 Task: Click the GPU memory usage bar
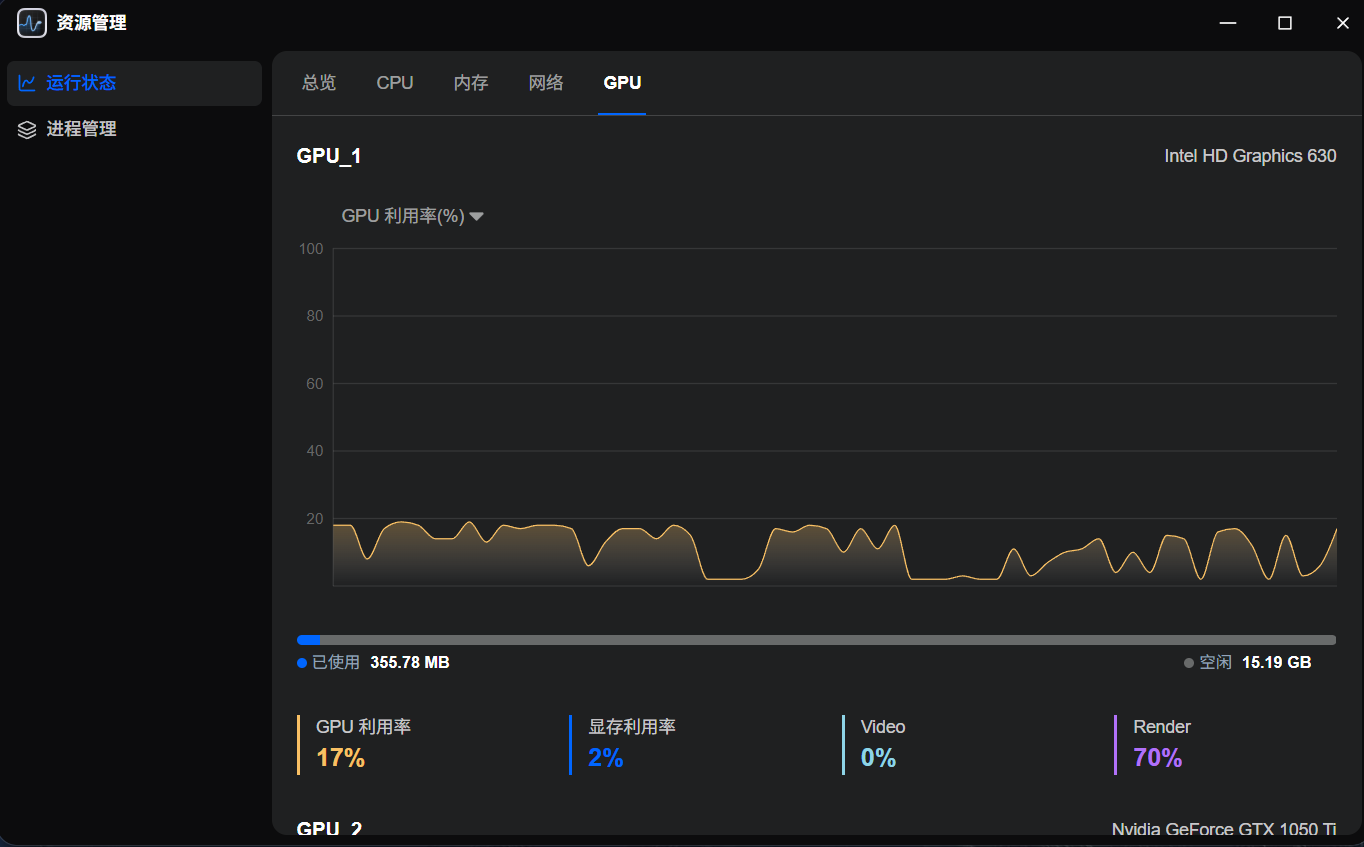tap(816, 640)
